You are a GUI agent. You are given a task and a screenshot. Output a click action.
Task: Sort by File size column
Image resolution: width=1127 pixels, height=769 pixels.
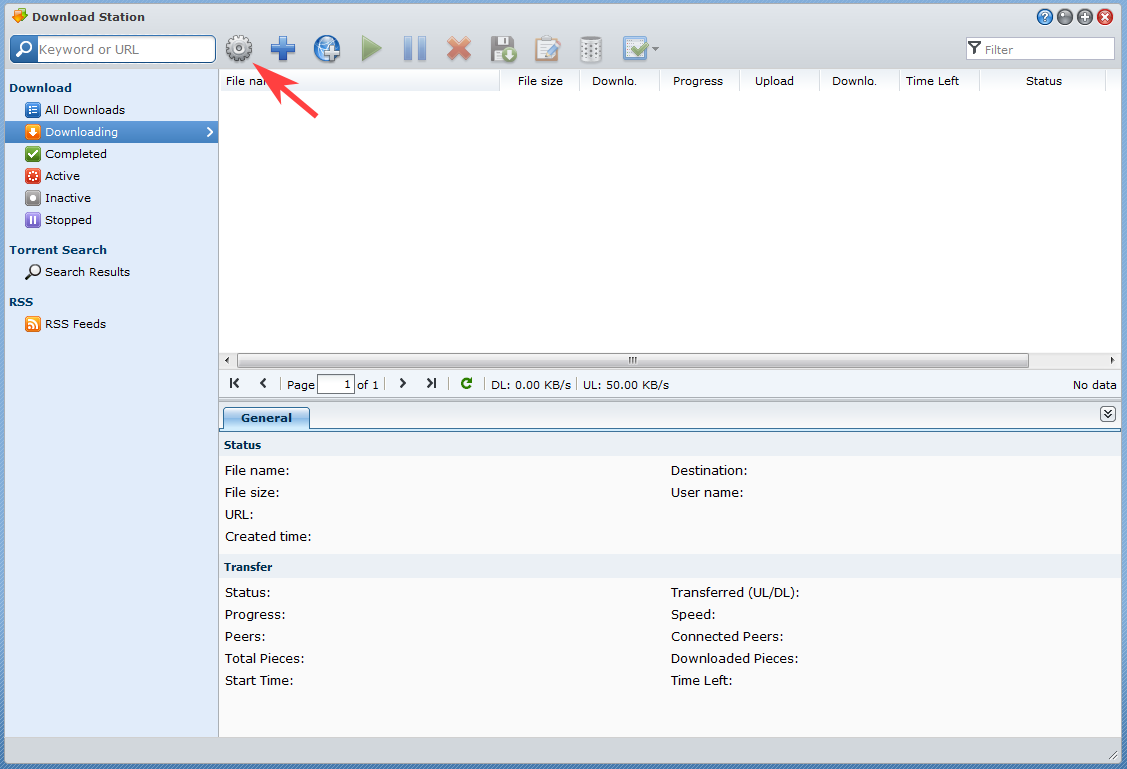point(540,80)
